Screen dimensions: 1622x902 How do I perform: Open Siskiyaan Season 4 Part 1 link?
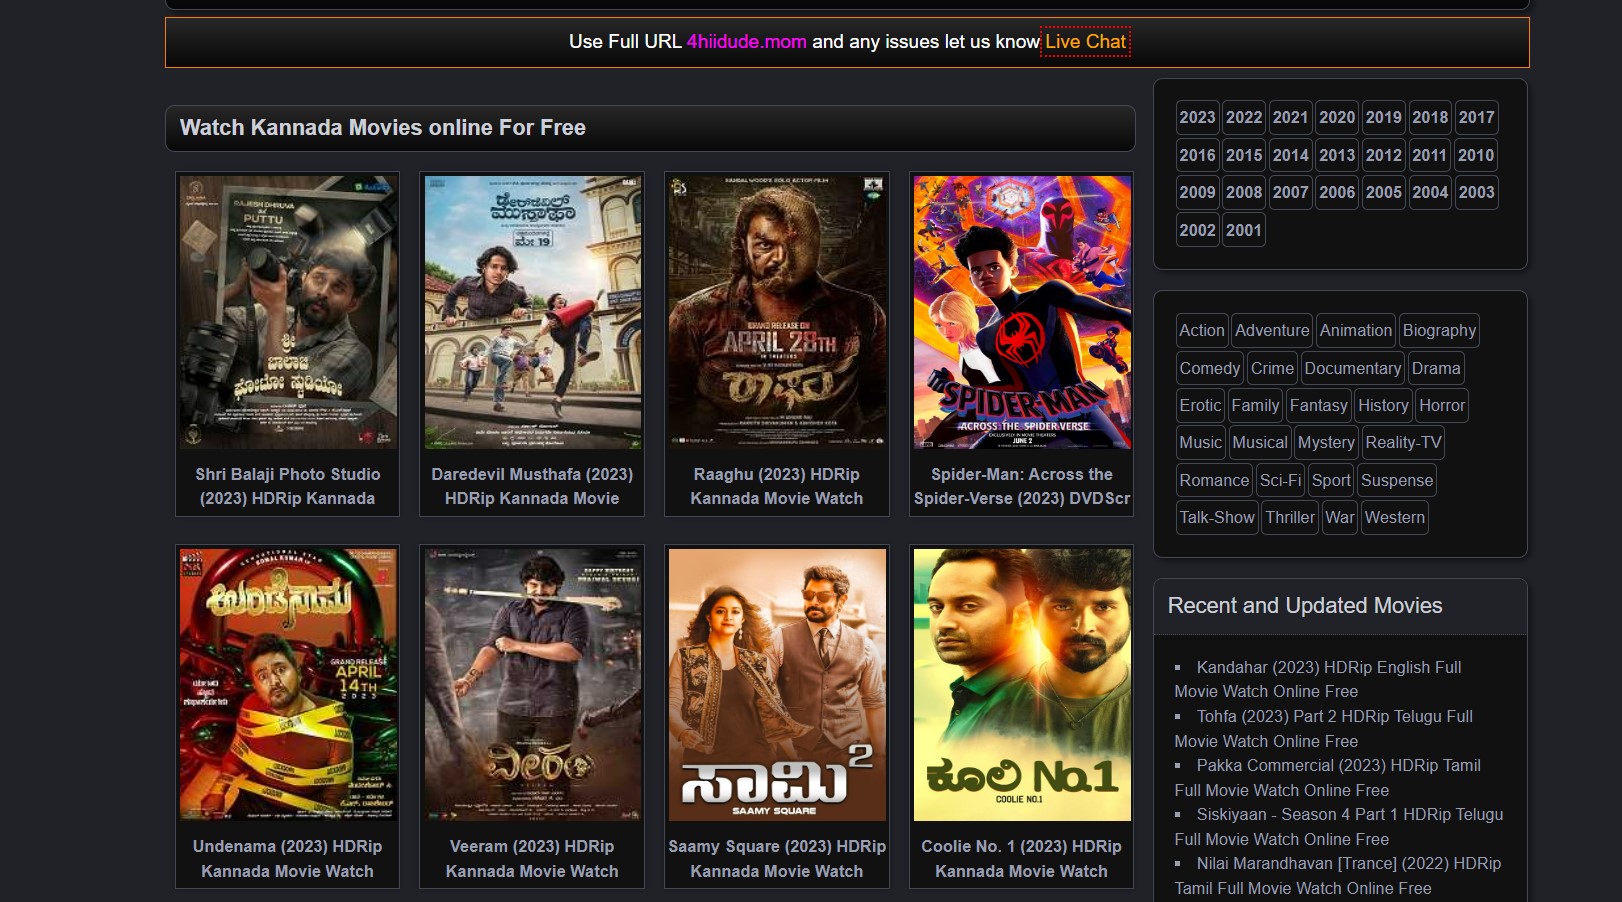tap(1339, 826)
